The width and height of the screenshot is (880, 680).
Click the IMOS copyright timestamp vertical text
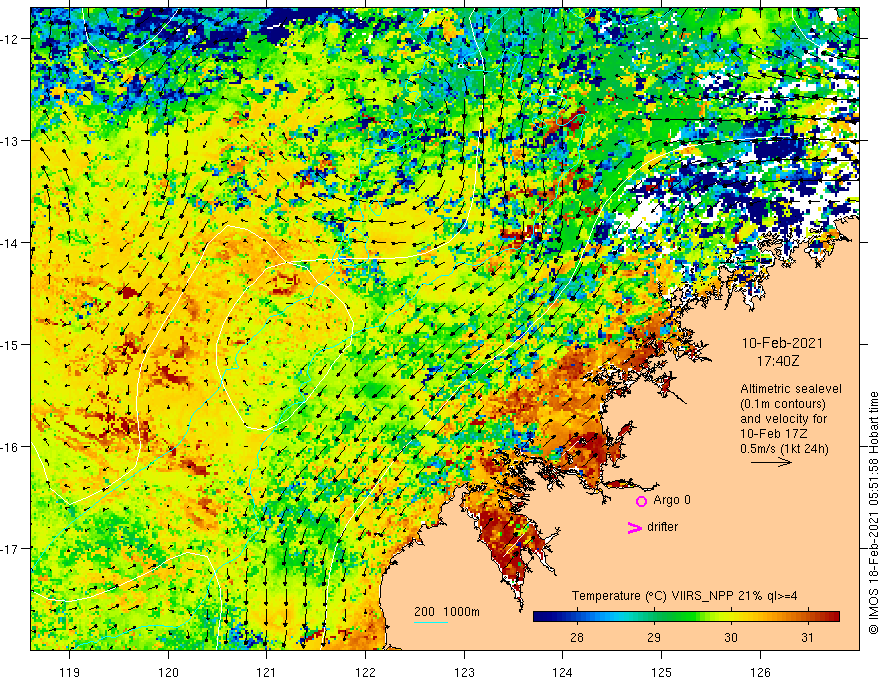point(873,513)
